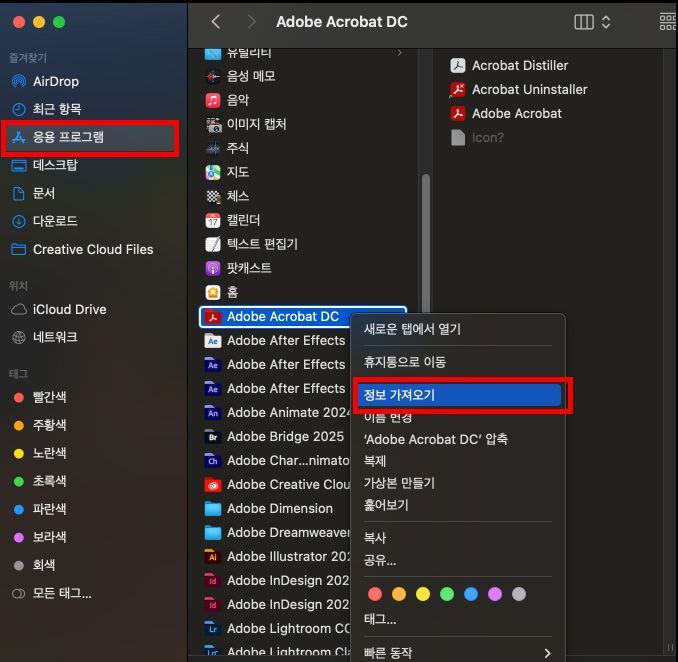Click 태그... in the context menu
Image resolution: width=678 pixels, height=662 pixels.
pos(380,619)
